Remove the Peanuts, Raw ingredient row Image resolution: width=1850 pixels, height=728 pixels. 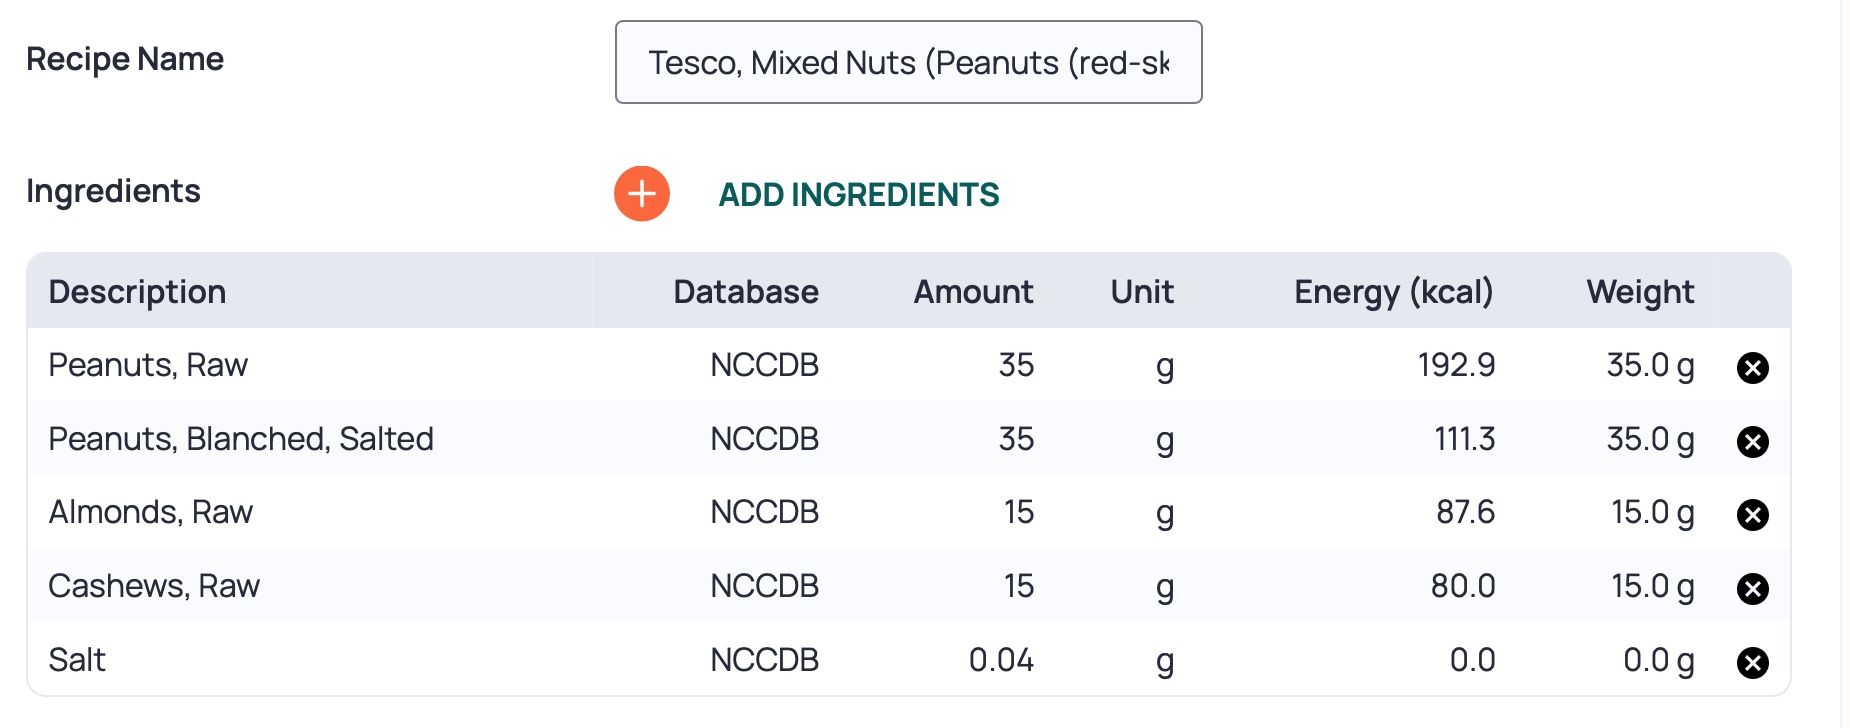coord(1752,368)
